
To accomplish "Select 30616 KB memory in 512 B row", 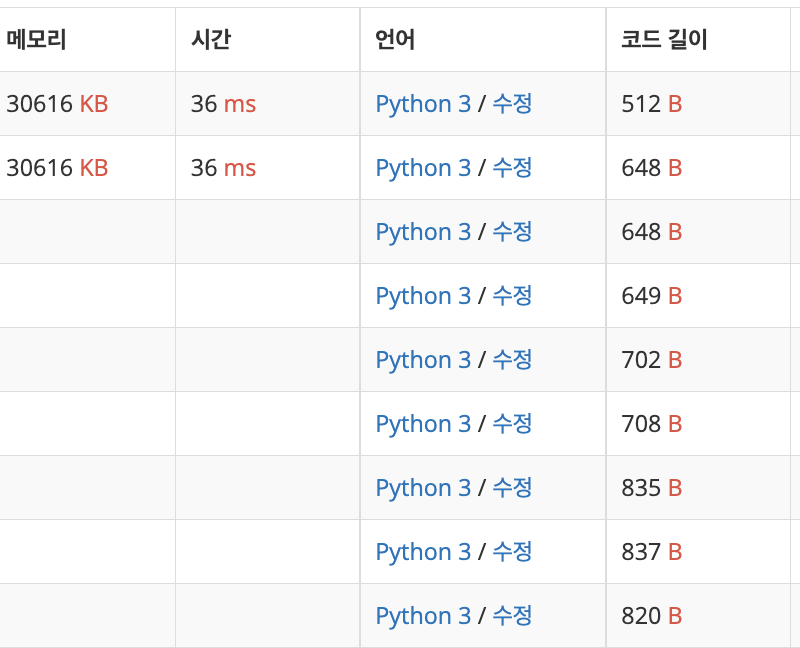I will (57, 104).
